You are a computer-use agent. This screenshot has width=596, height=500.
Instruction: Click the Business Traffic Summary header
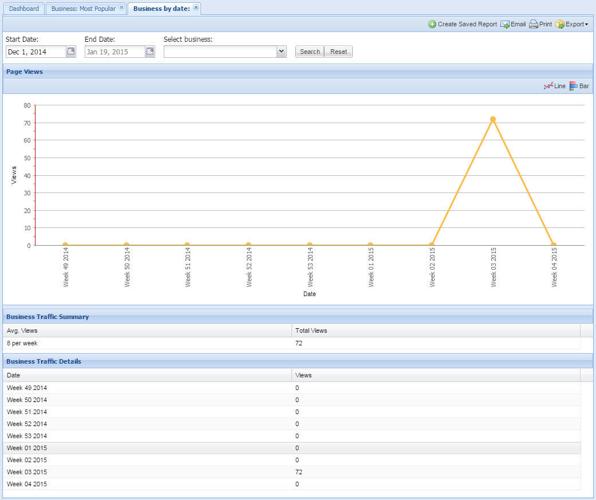pos(298,317)
